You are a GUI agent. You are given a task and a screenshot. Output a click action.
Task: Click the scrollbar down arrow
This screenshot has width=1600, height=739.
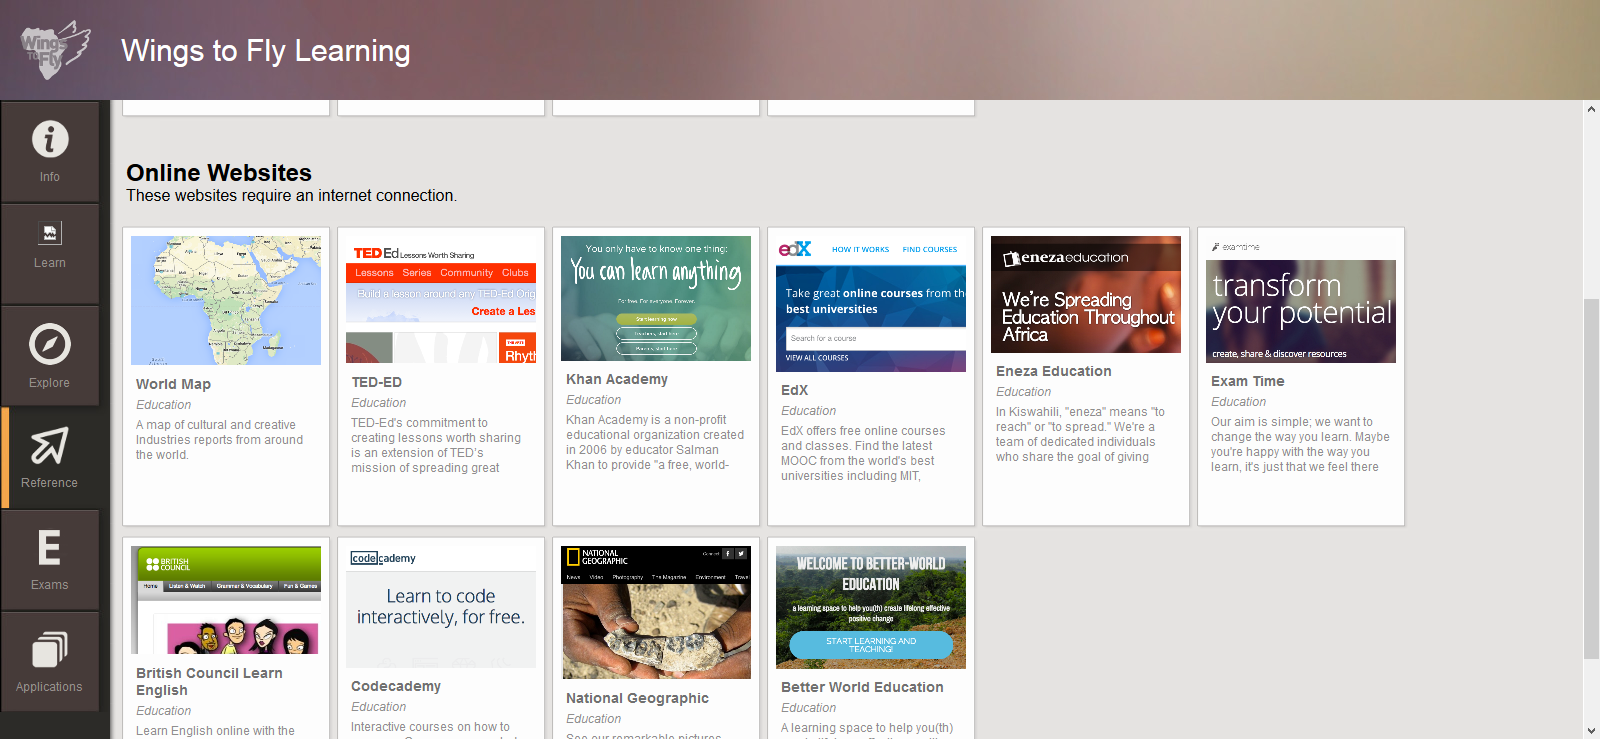(x=1591, y=731)
